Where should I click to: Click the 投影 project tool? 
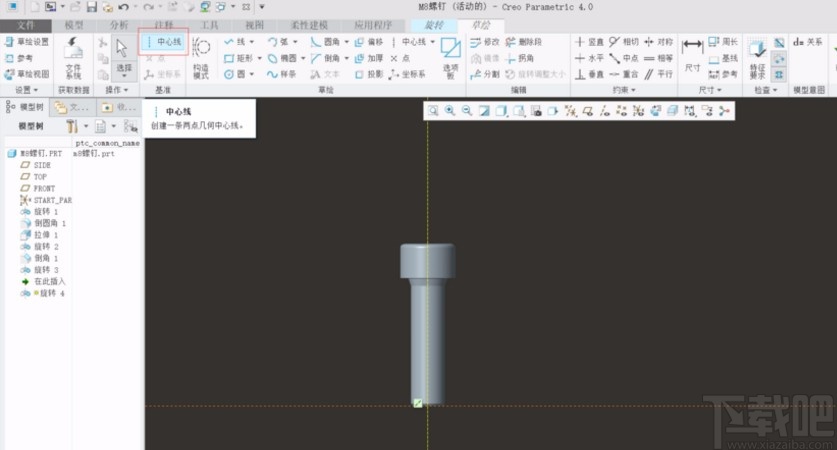tap(369, 74)
